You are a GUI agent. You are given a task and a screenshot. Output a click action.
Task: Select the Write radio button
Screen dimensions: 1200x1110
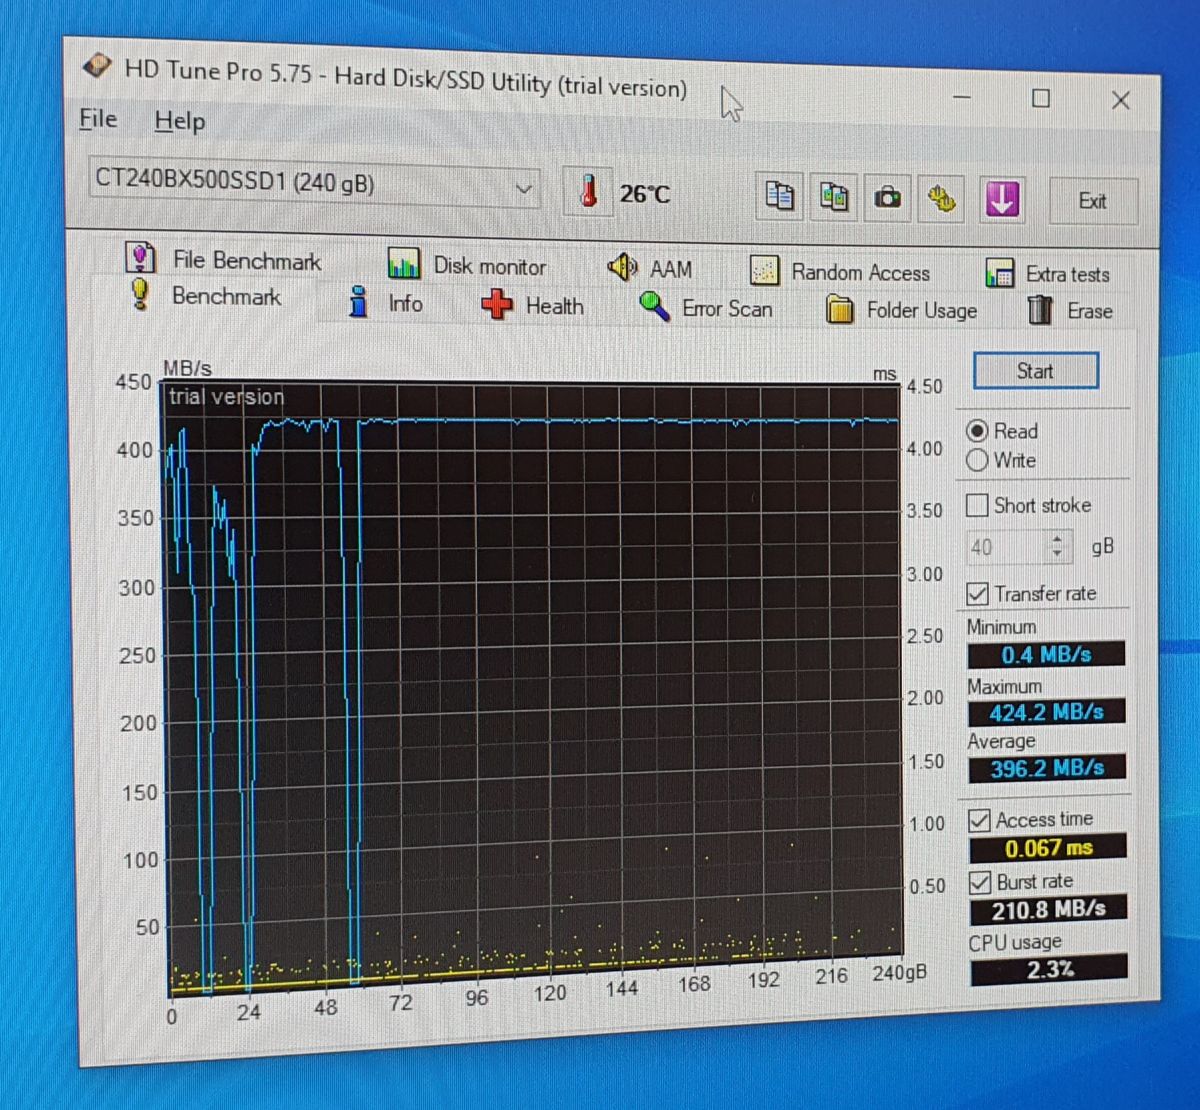coord(978,460)
